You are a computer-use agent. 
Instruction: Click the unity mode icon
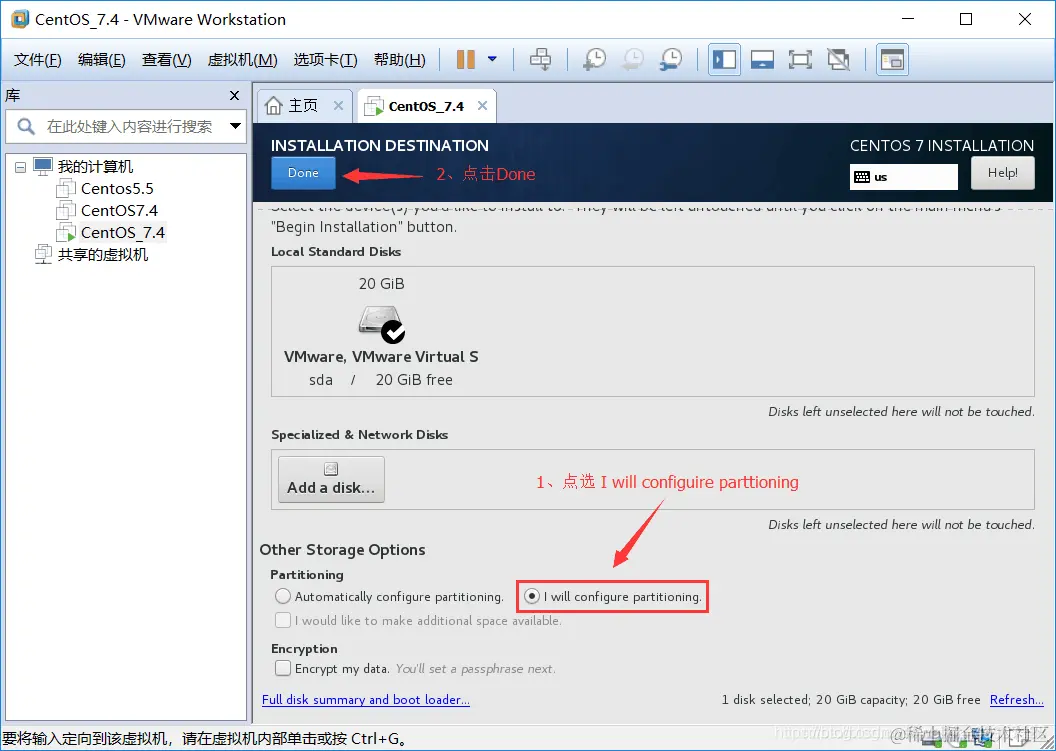838,59
